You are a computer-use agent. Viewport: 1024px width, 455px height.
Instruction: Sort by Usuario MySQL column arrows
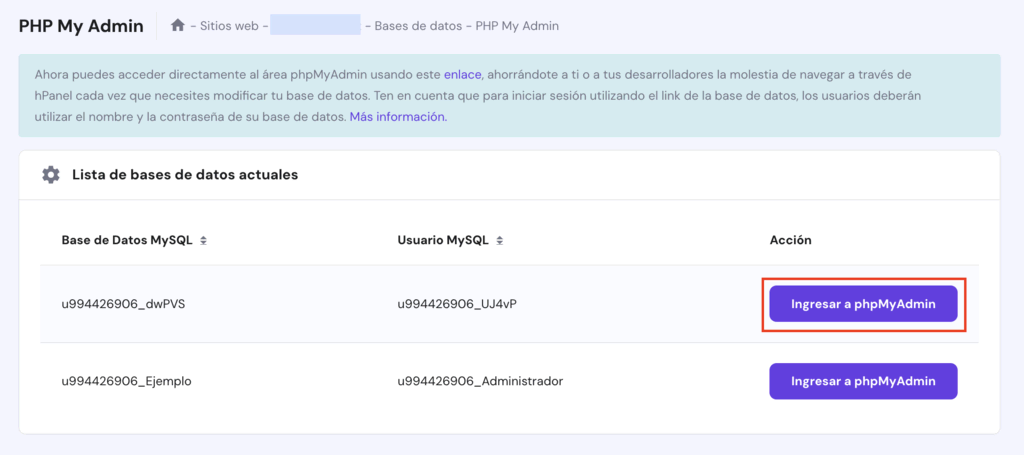500,240
